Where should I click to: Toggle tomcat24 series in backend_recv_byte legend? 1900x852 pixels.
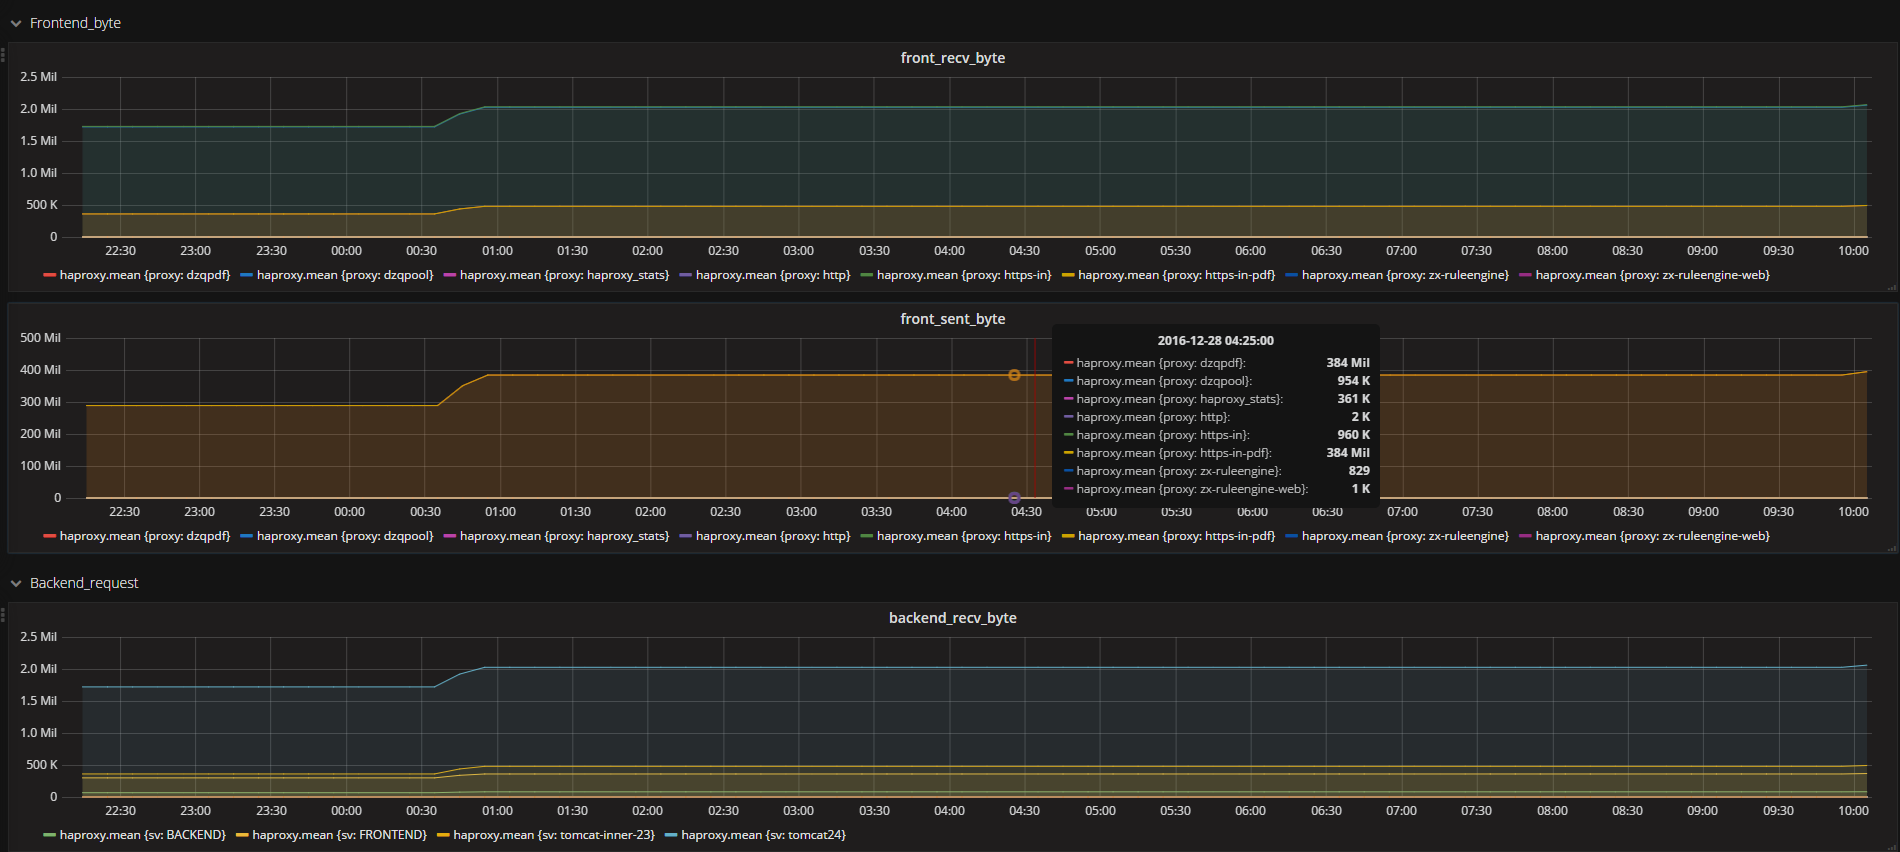(x=763, y=835)
